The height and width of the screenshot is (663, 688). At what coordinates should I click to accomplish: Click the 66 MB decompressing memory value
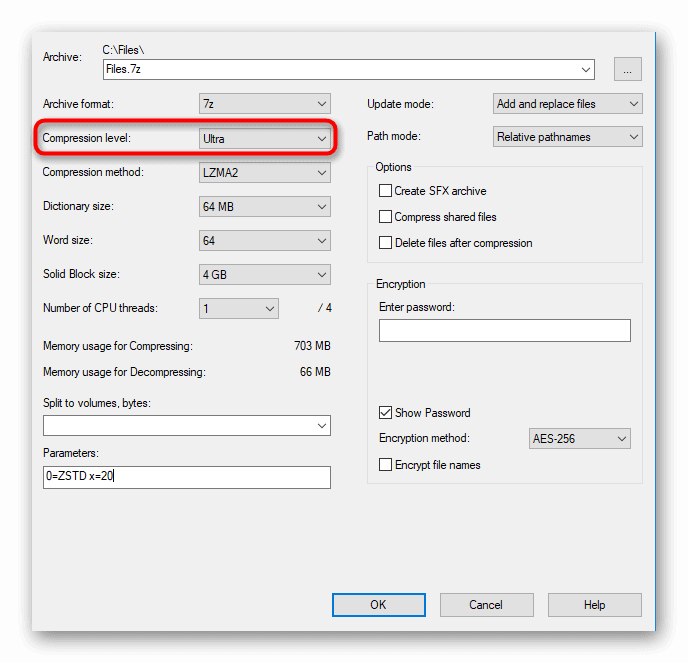(x=315, y=372)
